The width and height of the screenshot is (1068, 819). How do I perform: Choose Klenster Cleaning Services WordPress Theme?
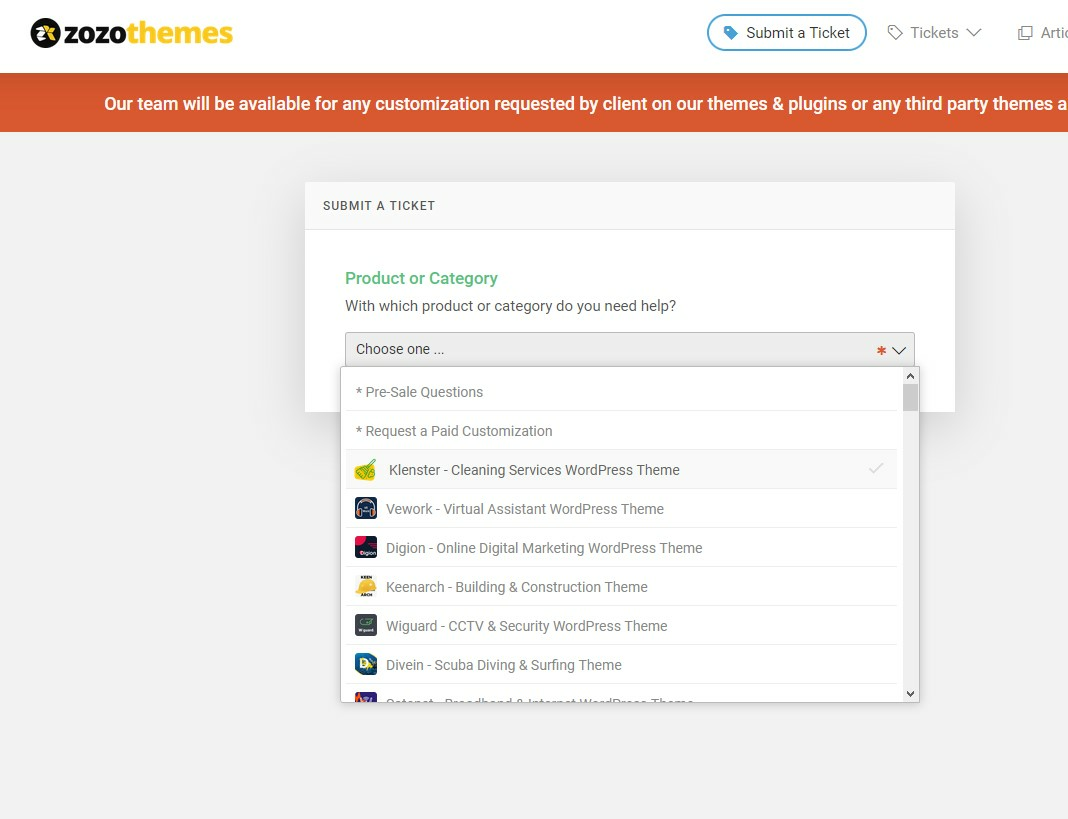(x=621, y=469)
